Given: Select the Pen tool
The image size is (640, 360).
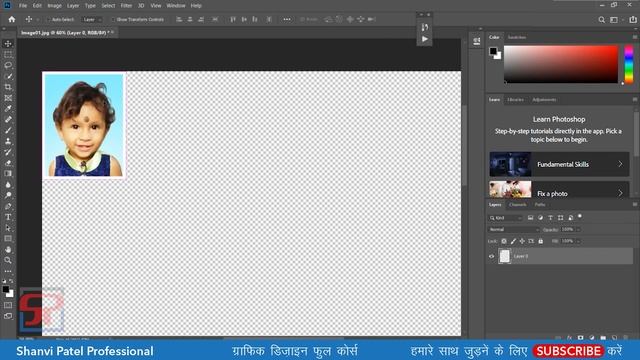Looking at the screenshot, I should [x=8, y=206].
